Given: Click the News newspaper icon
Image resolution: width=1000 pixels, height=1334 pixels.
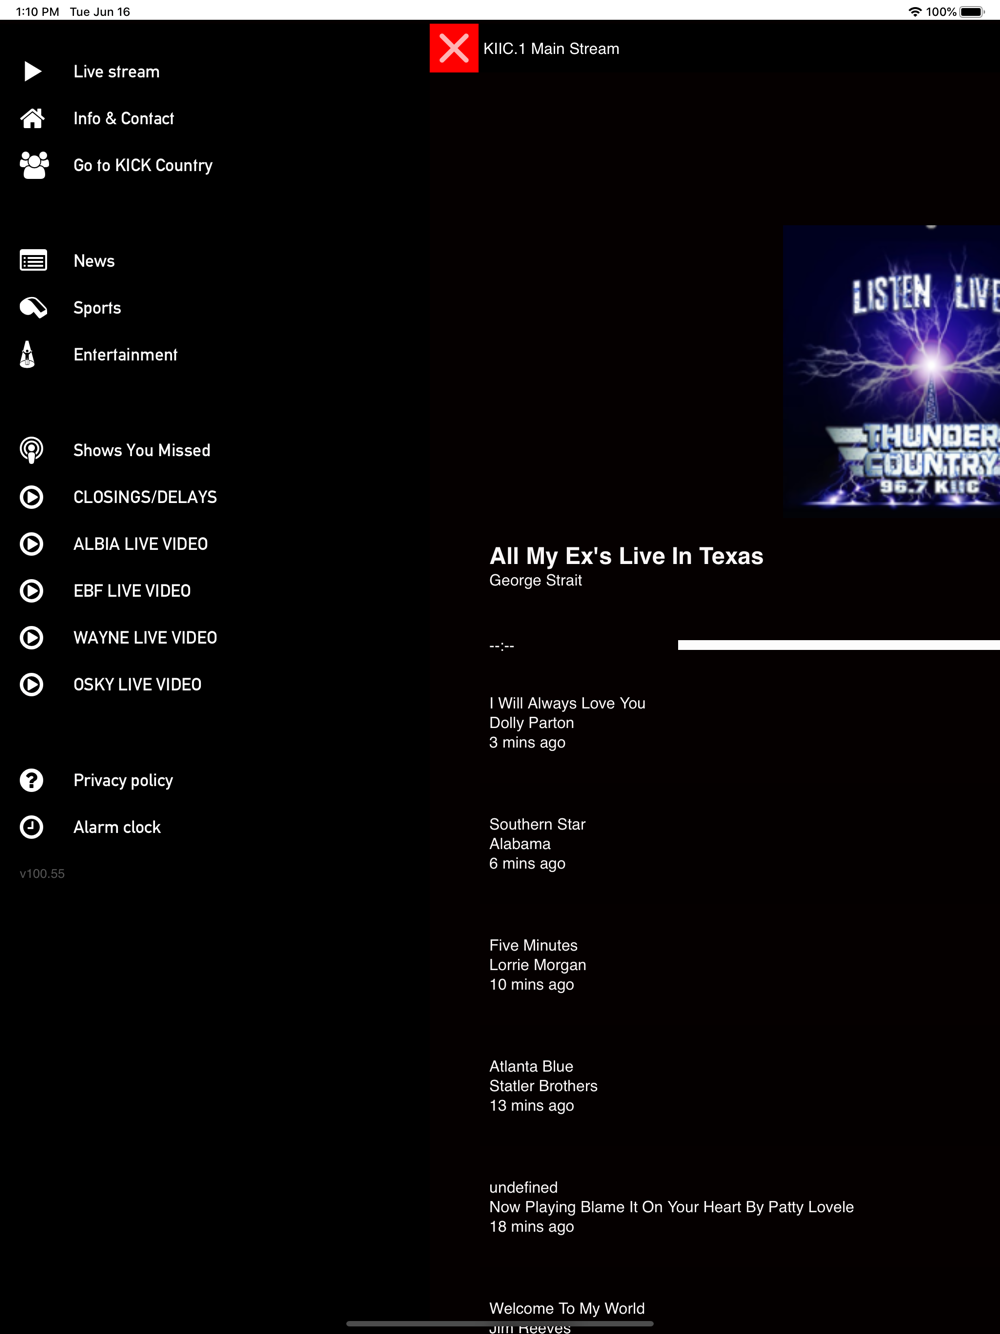Looking at the screenshot, I should coord(33,261).
